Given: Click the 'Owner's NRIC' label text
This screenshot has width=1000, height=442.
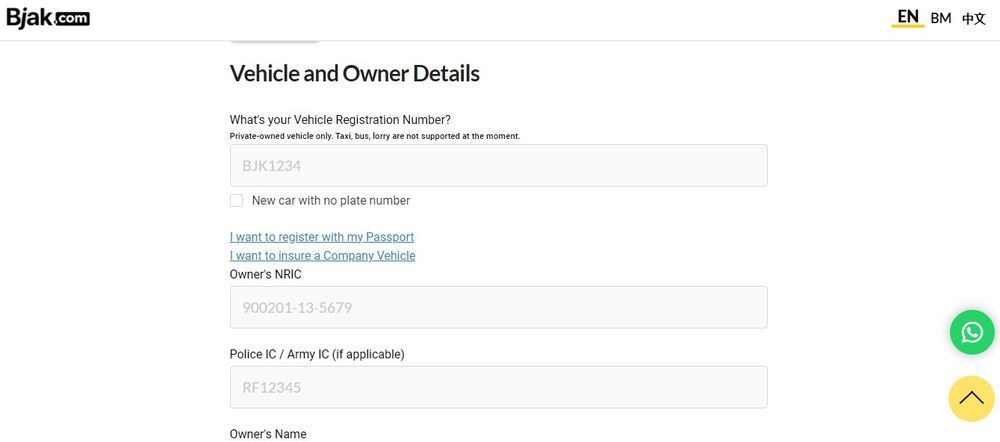Looking at the screenshot, I should [x=265, y=274].
